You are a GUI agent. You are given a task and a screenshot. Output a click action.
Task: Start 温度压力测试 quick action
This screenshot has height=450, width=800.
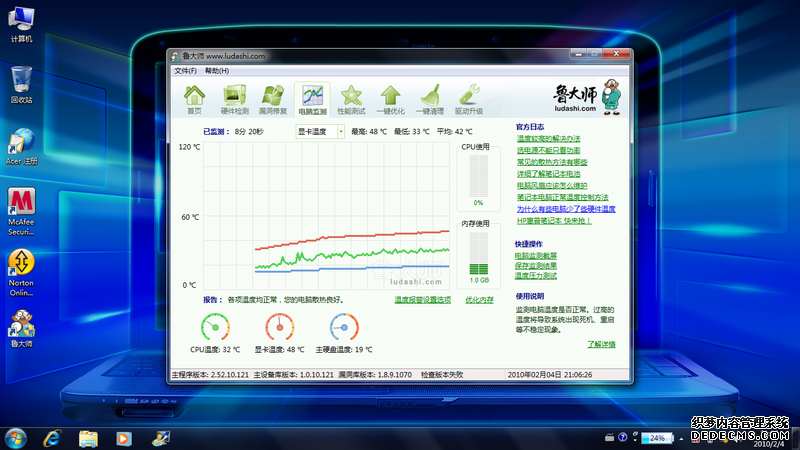(x=536, y=276)
